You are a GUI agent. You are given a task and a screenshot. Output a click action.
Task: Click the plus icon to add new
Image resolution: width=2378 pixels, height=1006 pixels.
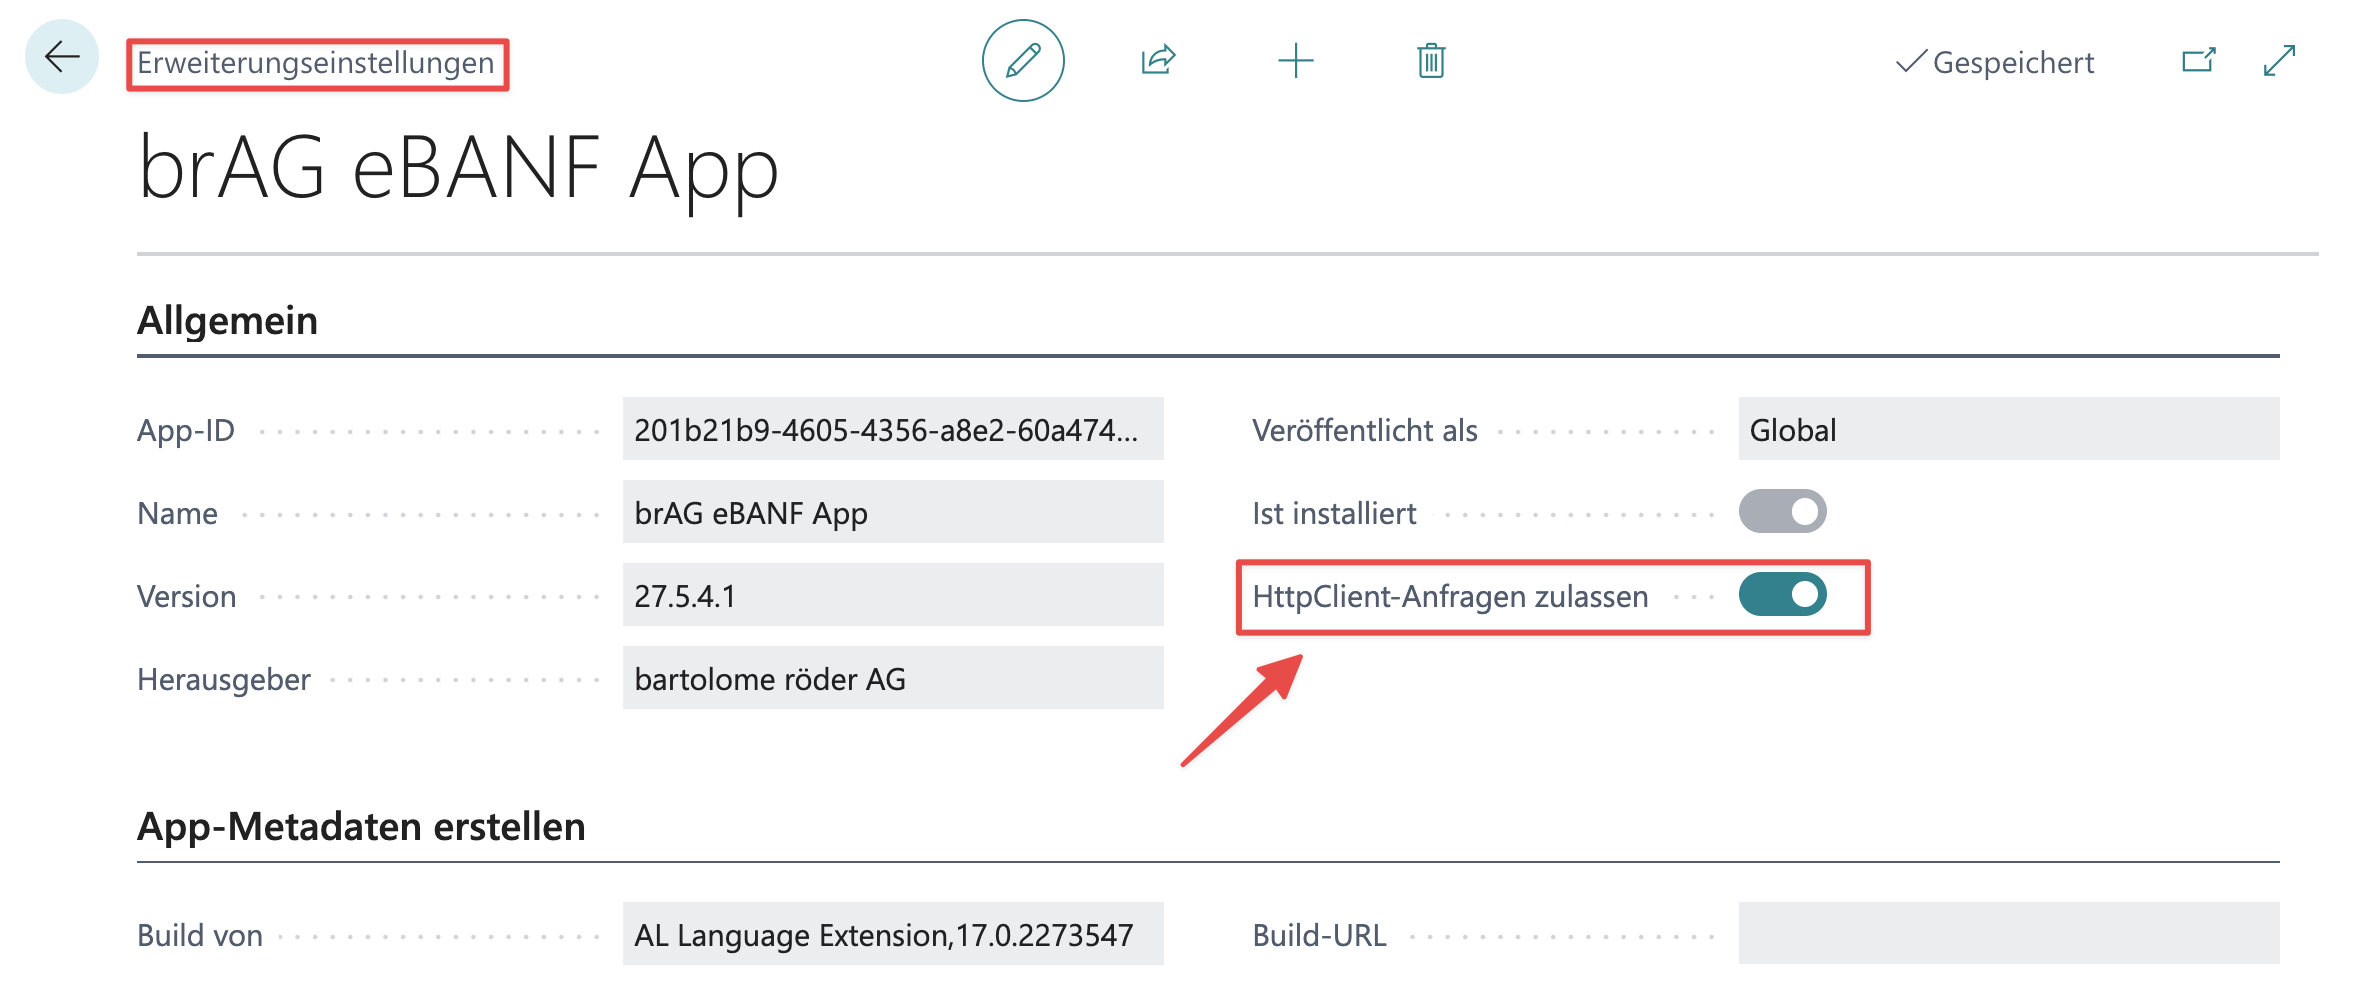tap(1295, 61)
